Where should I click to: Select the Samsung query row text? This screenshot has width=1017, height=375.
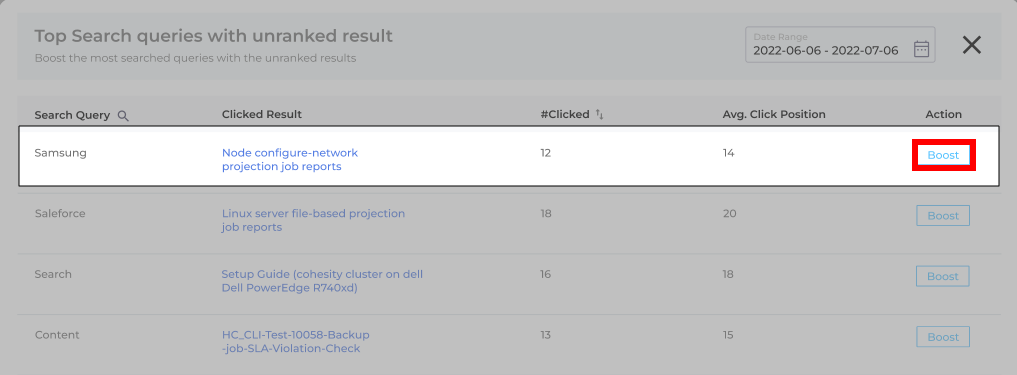[x=60, y=153]
